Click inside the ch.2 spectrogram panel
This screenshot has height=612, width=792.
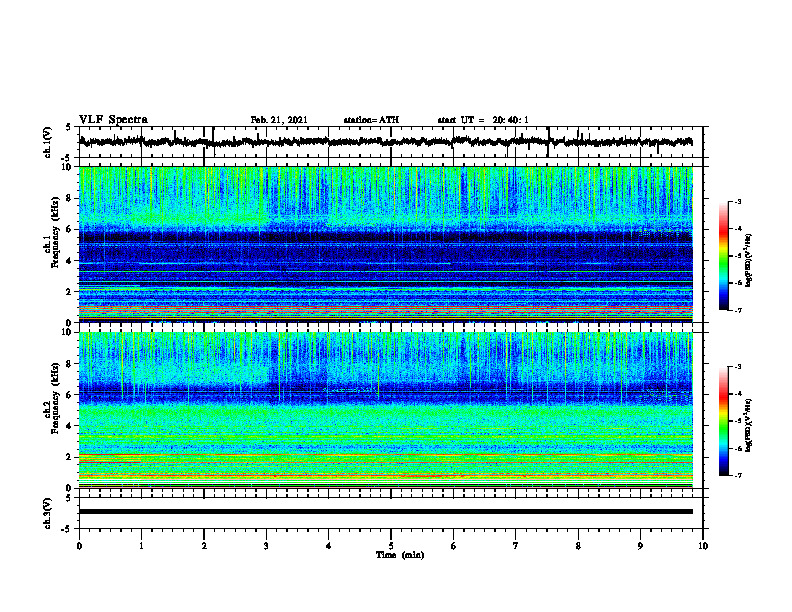[x=385, y=410]
